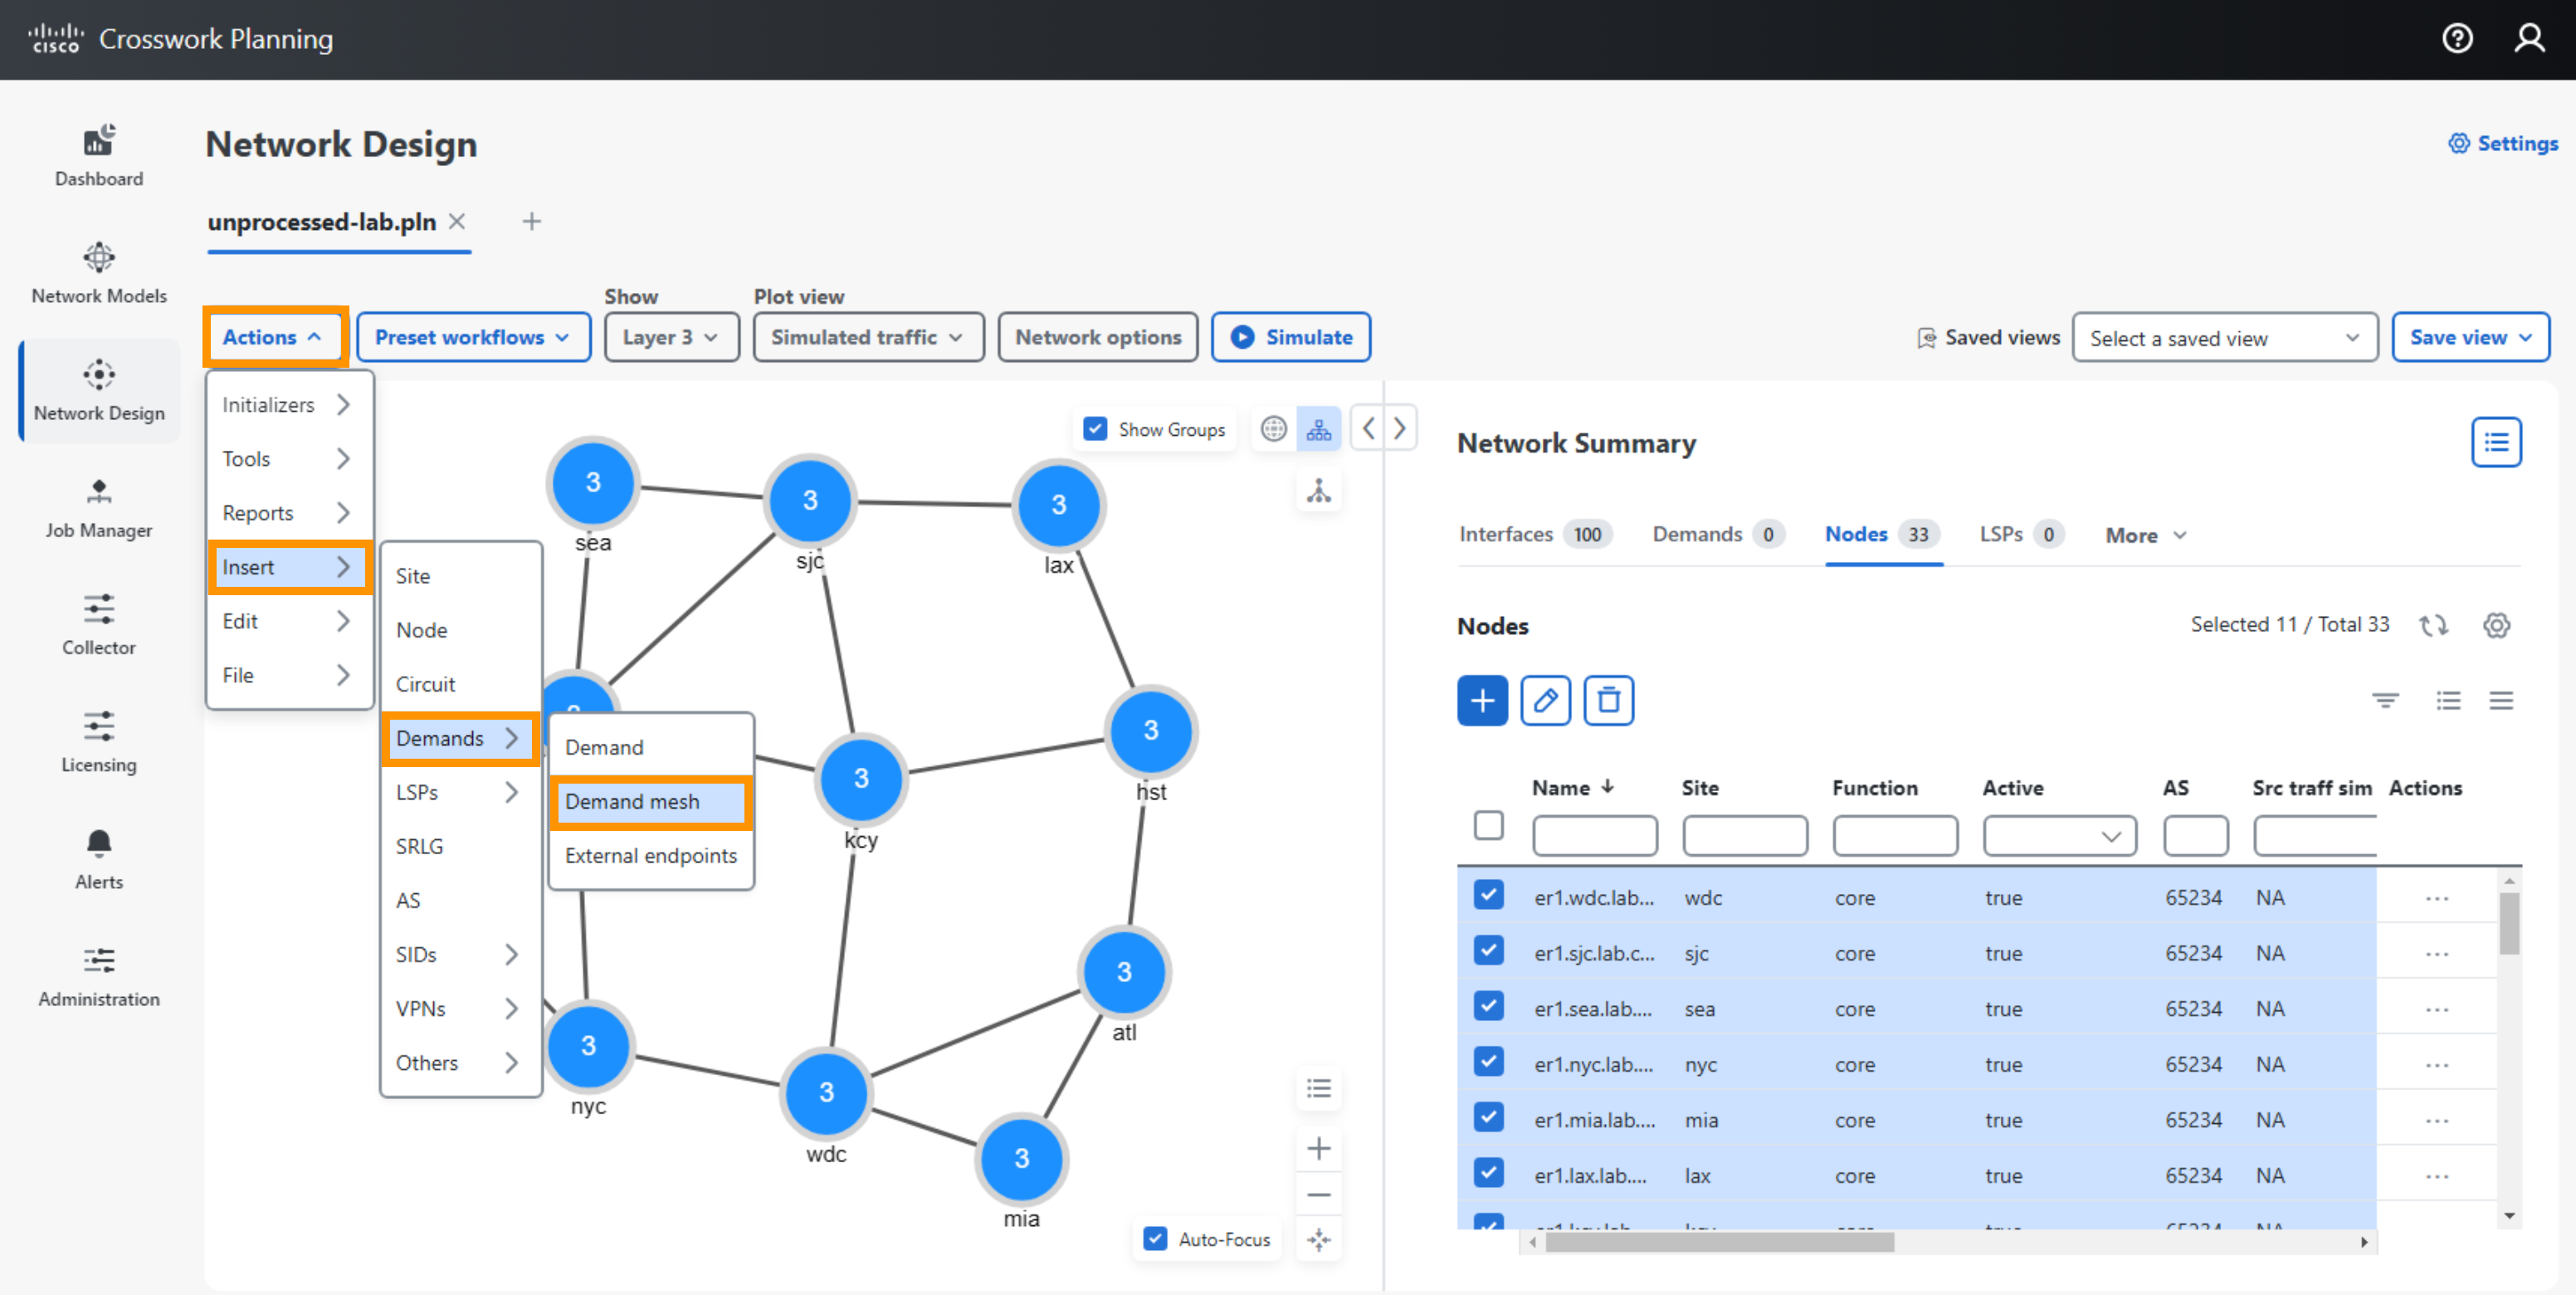Click the layout tree icon below view buttons
The image size is (2576, 1295).
tap(1319, 490)
